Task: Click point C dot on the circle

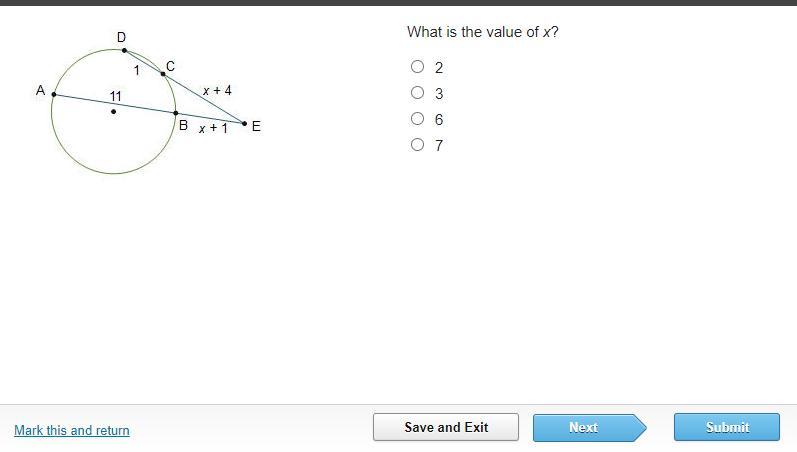Action: pyautogui.click(x=163, y=74)
